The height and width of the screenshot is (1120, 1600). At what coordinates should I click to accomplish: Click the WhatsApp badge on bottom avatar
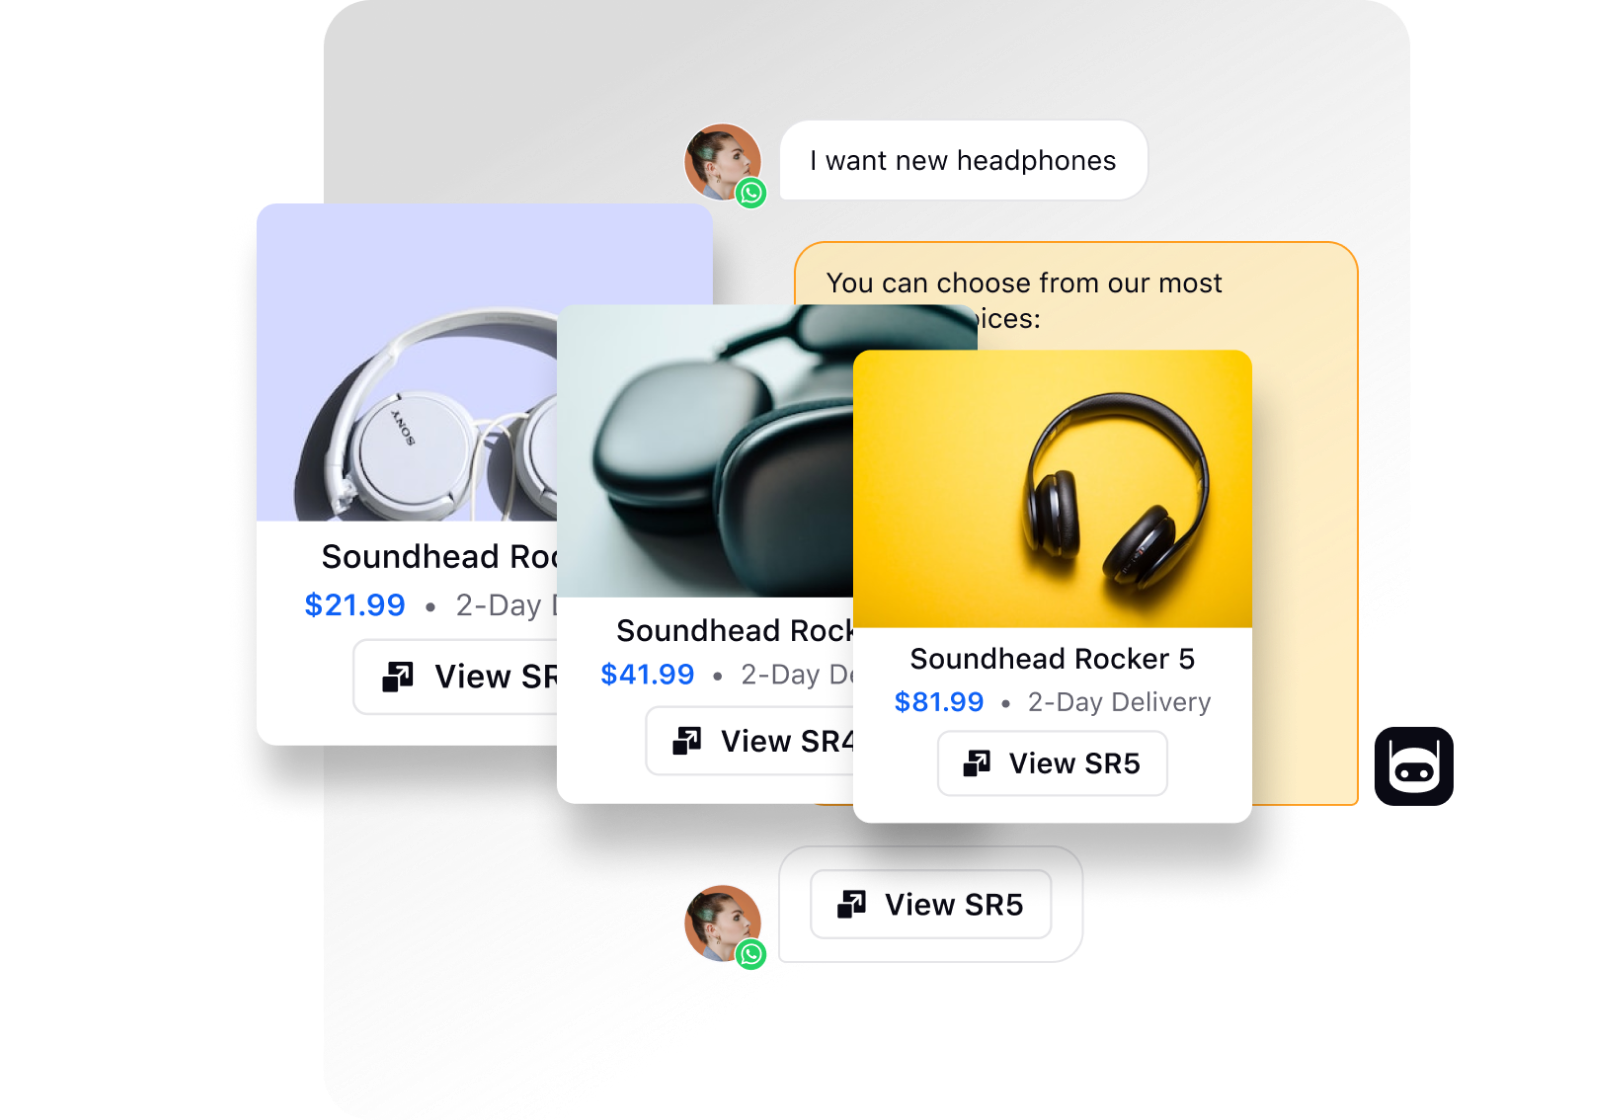point(751,954)
